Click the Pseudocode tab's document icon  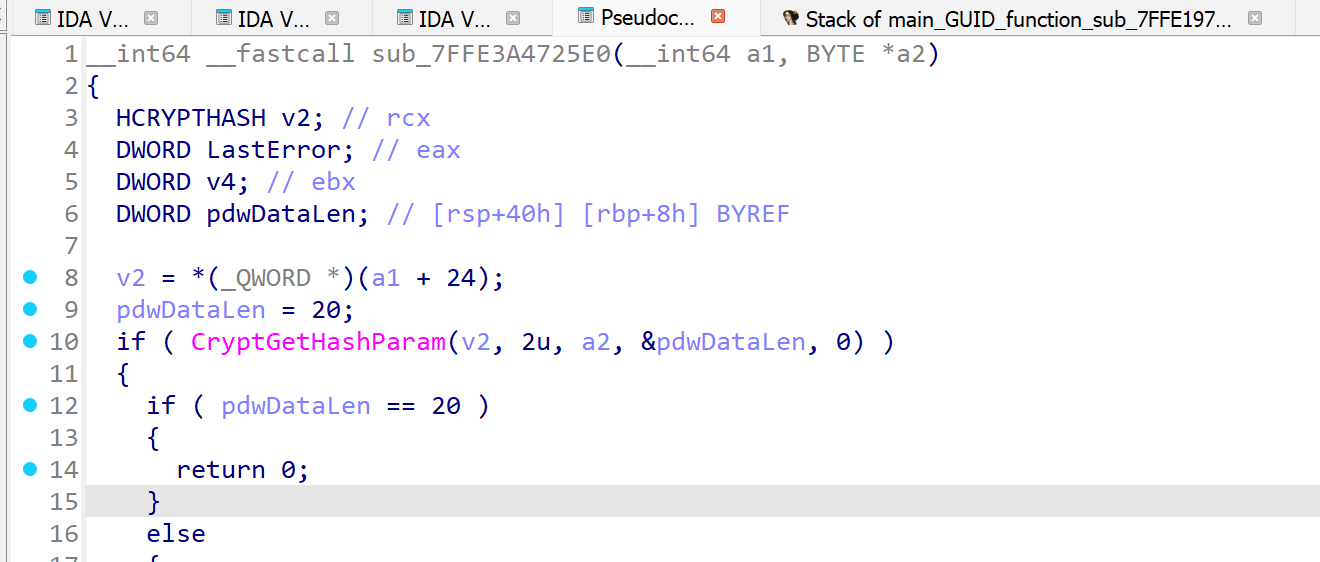586,17
